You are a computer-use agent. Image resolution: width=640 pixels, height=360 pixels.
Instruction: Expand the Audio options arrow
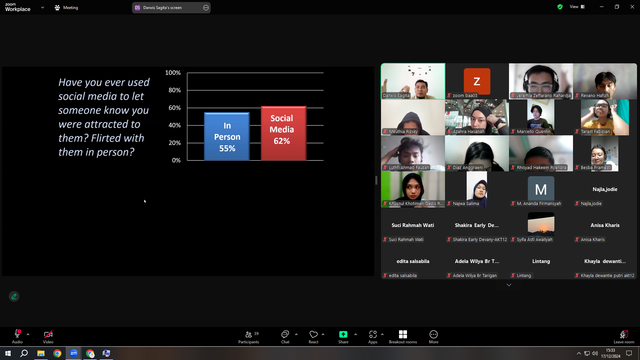(28, 334)
